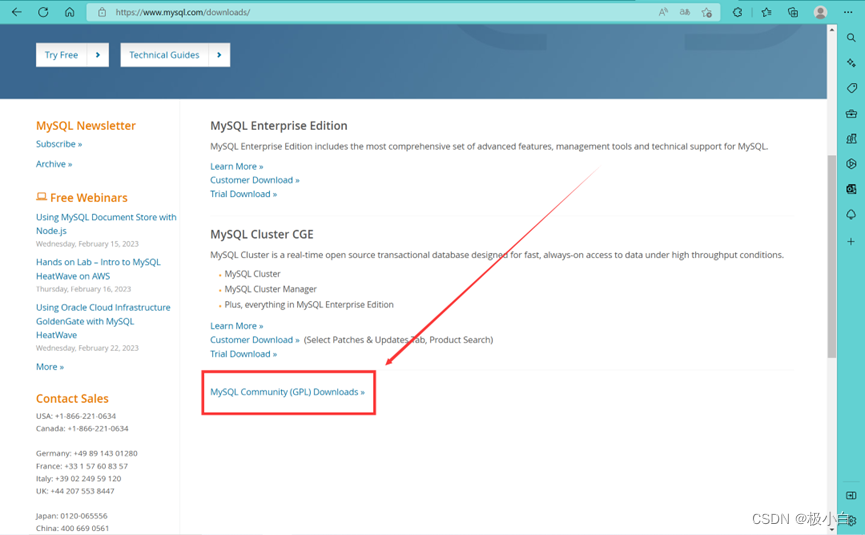Viewport: 865px width, 535px height.
Task: Open the collections icon in toolbar
Action: 793,12
